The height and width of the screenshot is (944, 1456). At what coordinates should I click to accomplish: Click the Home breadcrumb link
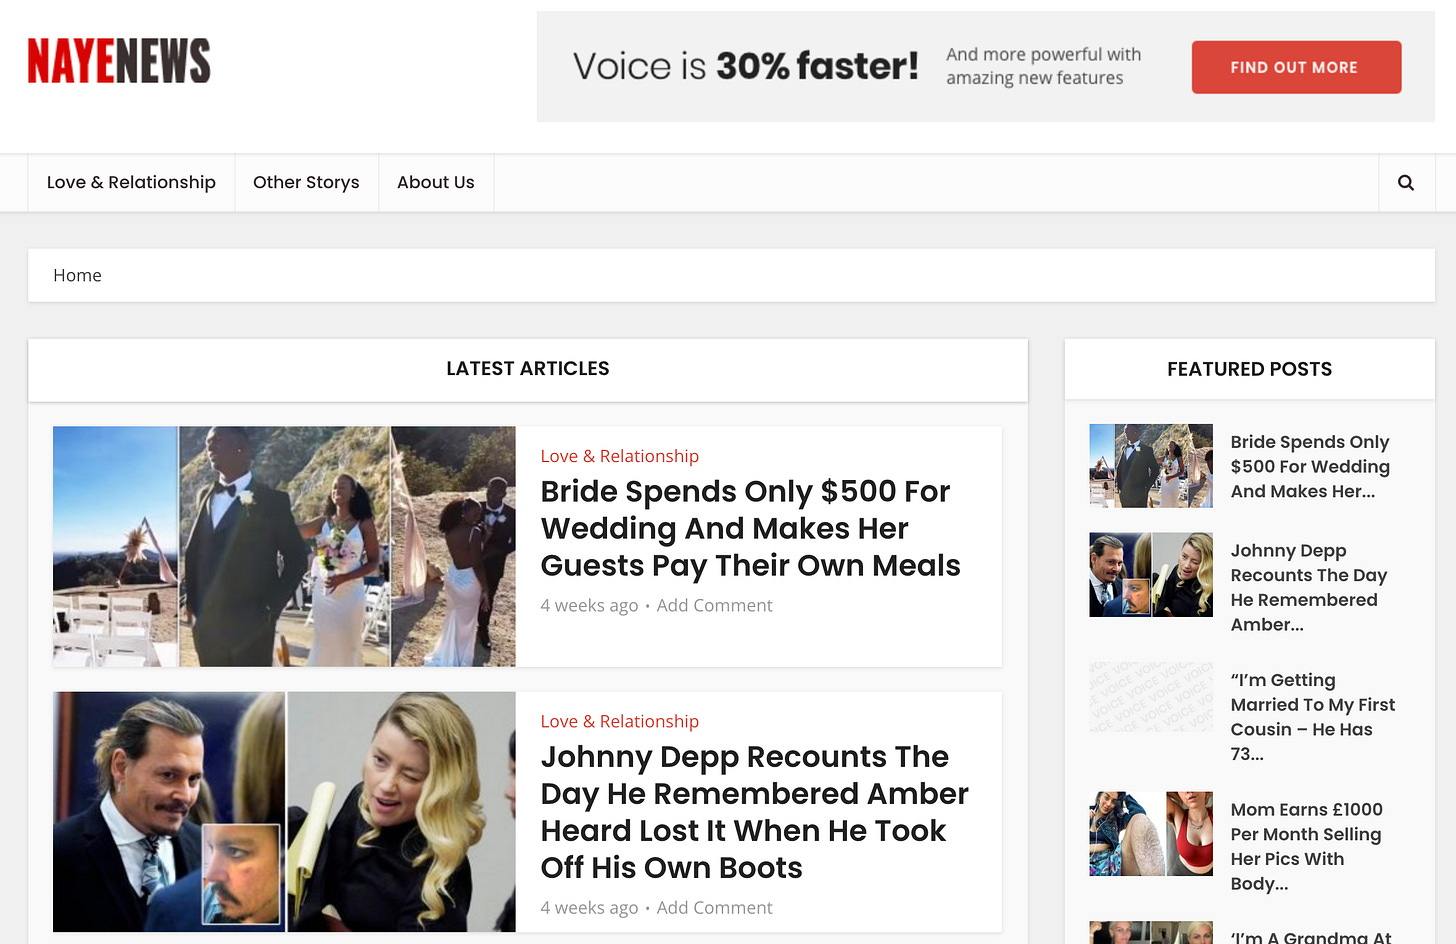(77, 275)
